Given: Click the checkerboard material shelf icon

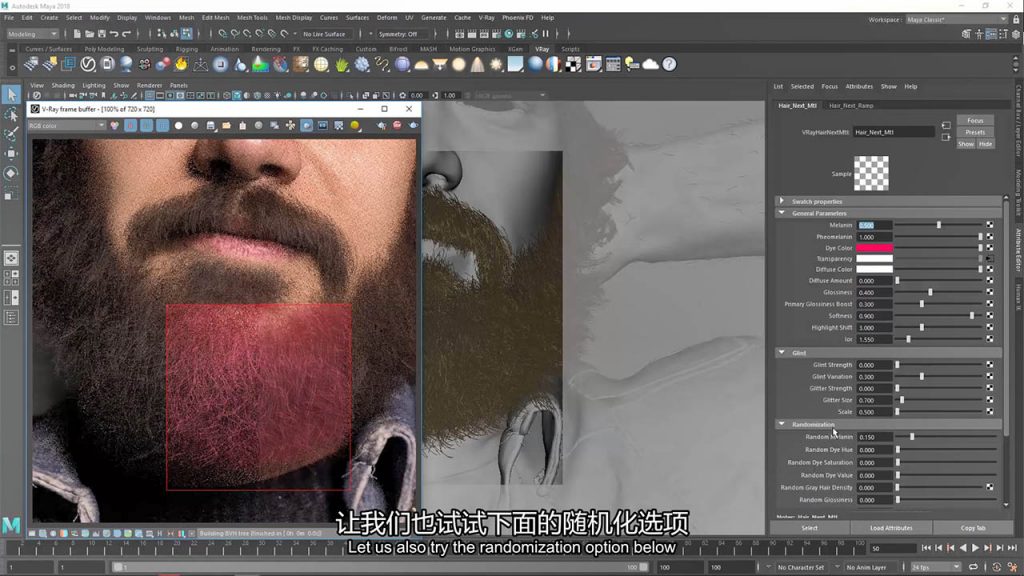Looking at the screenshot, I should point(573,64).
